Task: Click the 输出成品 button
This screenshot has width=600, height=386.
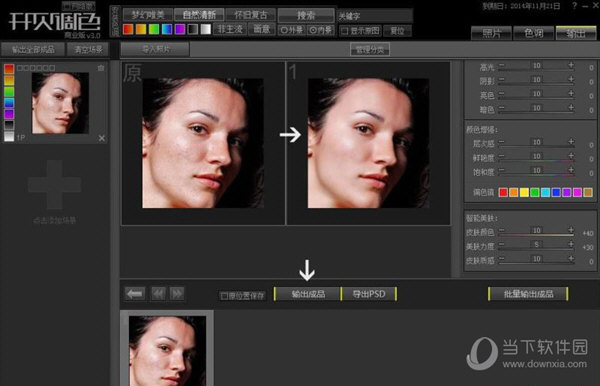Action: pyautogui.click(x=308, y=294)
